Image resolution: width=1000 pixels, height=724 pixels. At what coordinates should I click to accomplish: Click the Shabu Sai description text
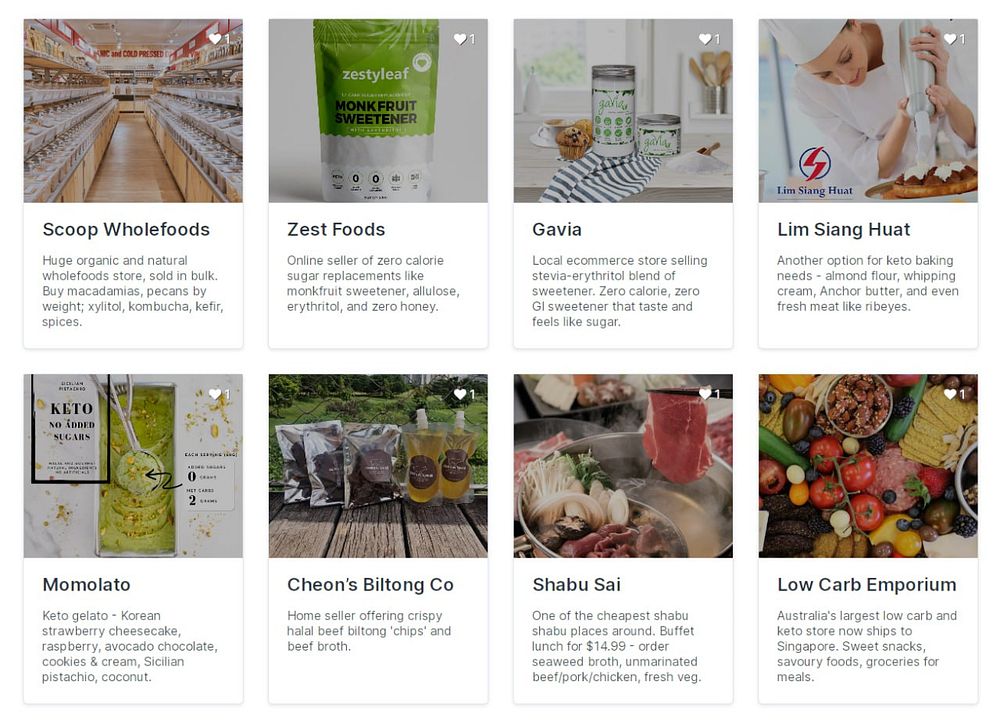617,646
